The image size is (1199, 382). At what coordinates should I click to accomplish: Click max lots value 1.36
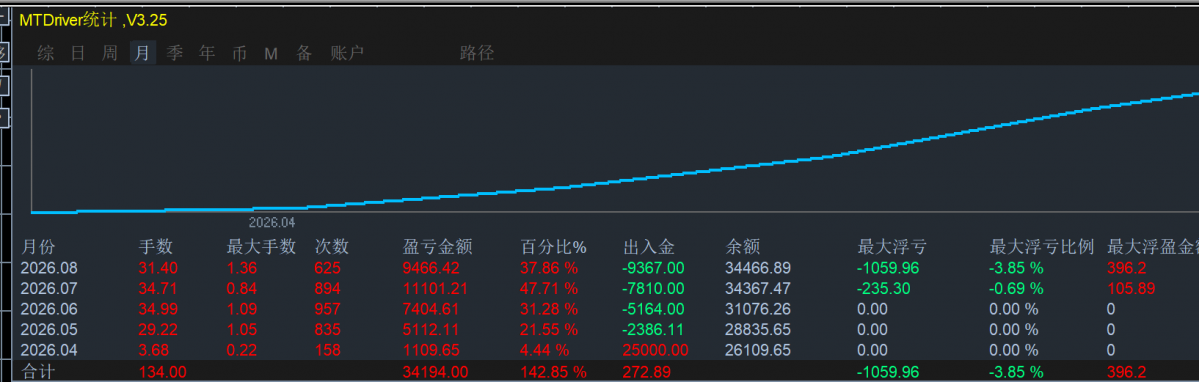(x=243, y=268)
